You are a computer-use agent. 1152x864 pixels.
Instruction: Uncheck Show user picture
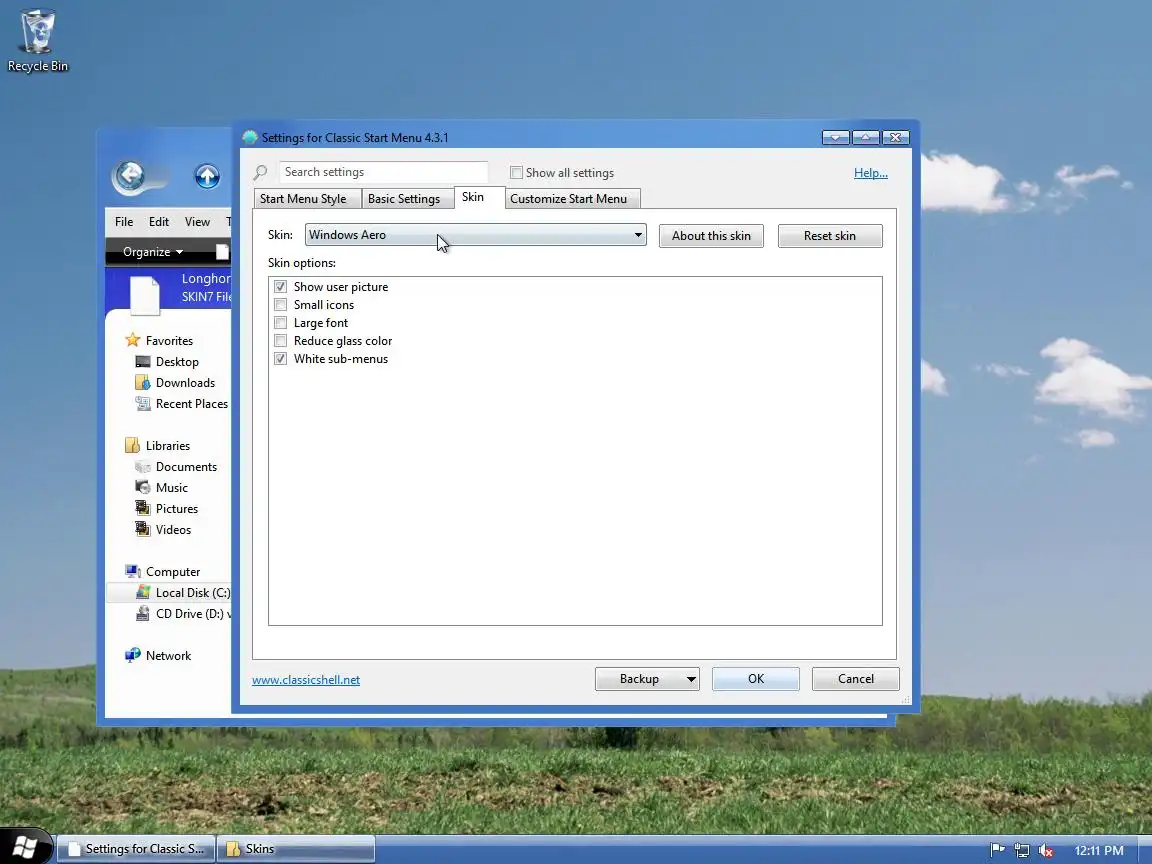click(x=281, y=287)
